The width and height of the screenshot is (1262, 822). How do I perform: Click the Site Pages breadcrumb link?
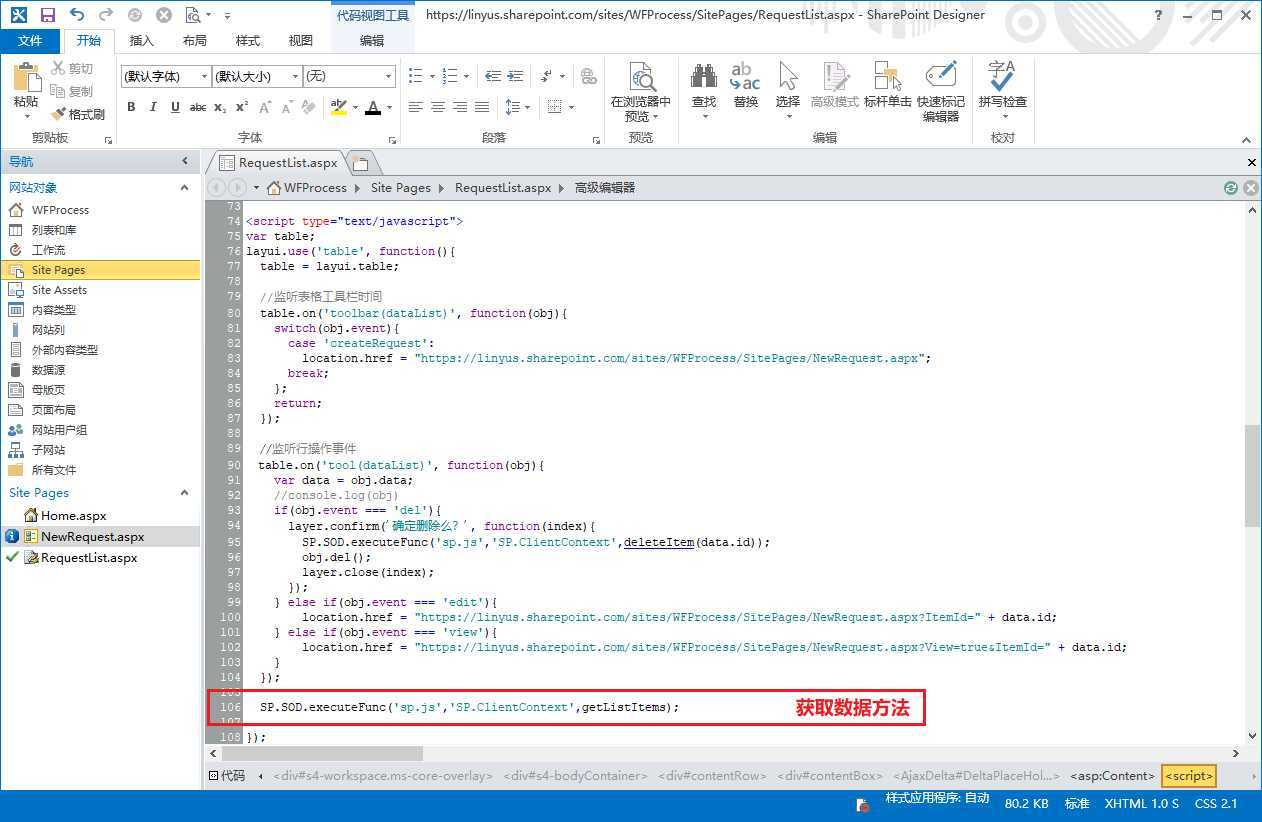[x=401, y=188]
